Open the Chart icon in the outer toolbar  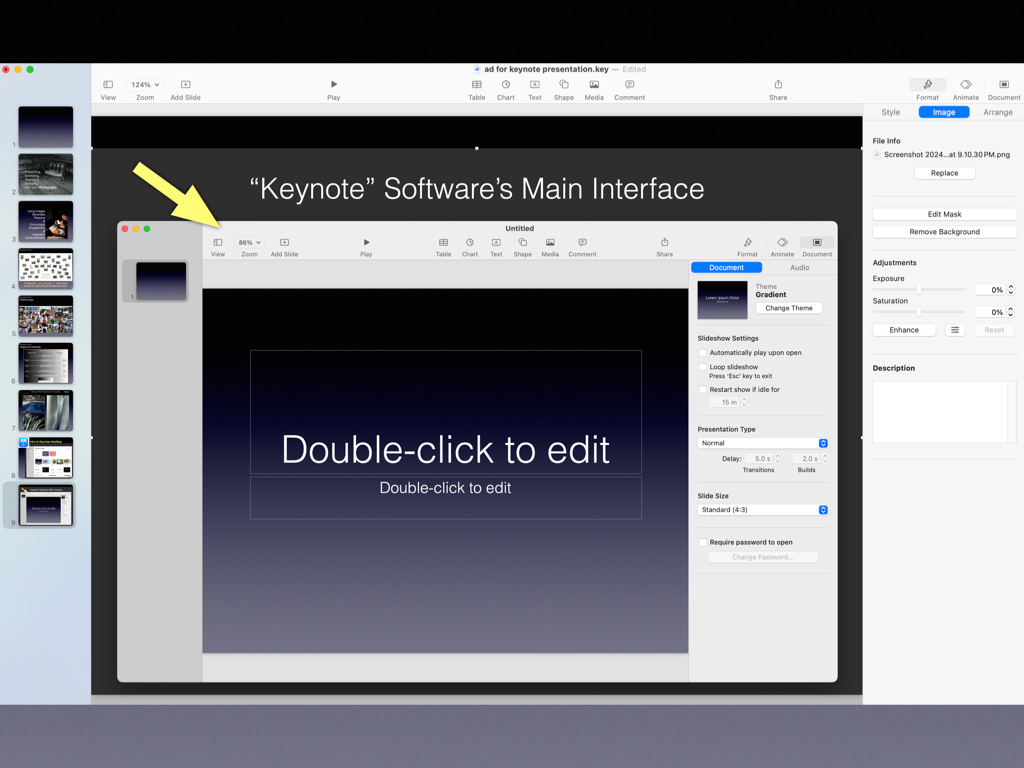click(505, 85)
